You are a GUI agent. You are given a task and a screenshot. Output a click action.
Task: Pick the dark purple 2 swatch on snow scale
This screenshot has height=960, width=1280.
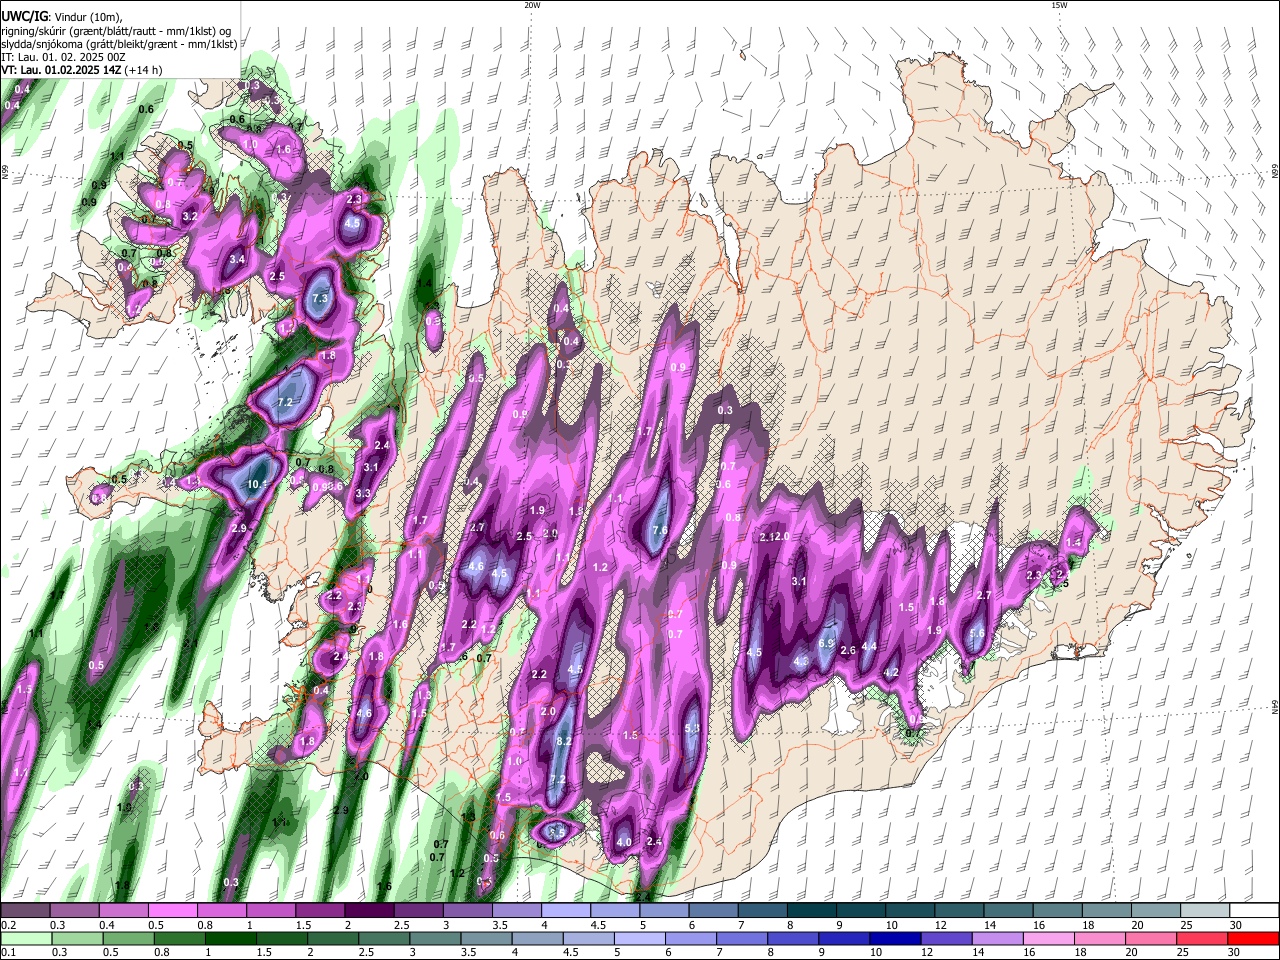click(369, 911)
